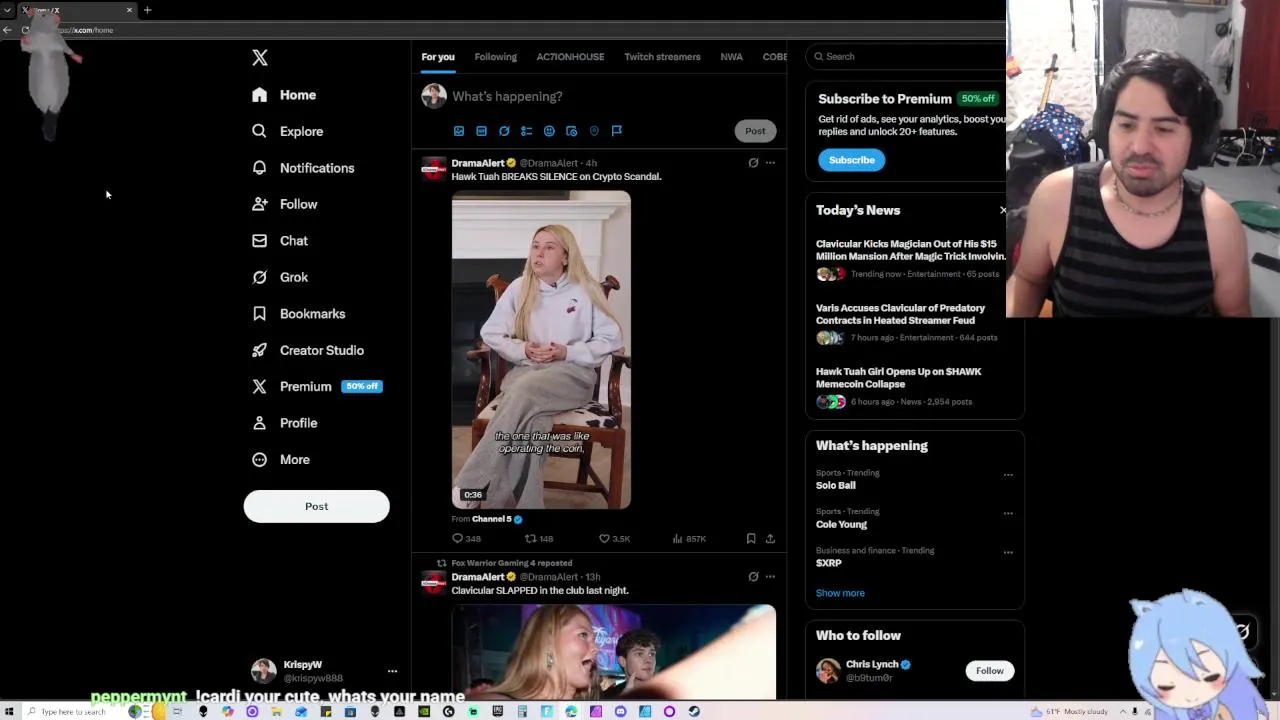Like the Hawk Tuah post

(x=614, y=539)
